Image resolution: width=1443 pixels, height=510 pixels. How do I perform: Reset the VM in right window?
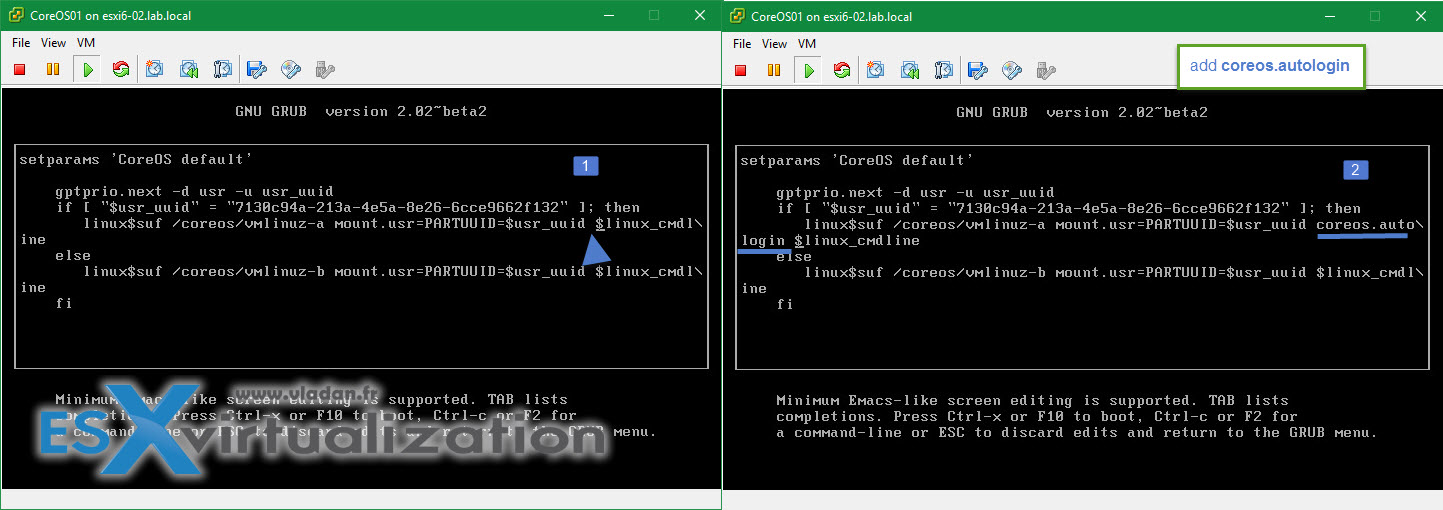[842, 70]
